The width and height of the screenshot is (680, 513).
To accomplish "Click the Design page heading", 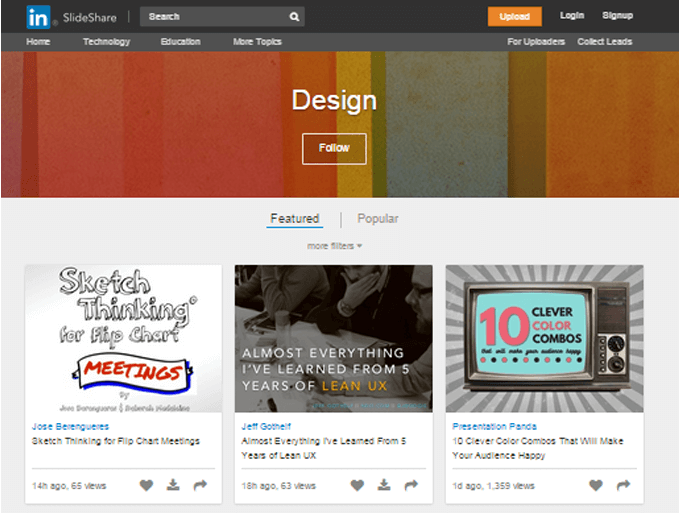I will pyautogui.click(x=334, y=101).
